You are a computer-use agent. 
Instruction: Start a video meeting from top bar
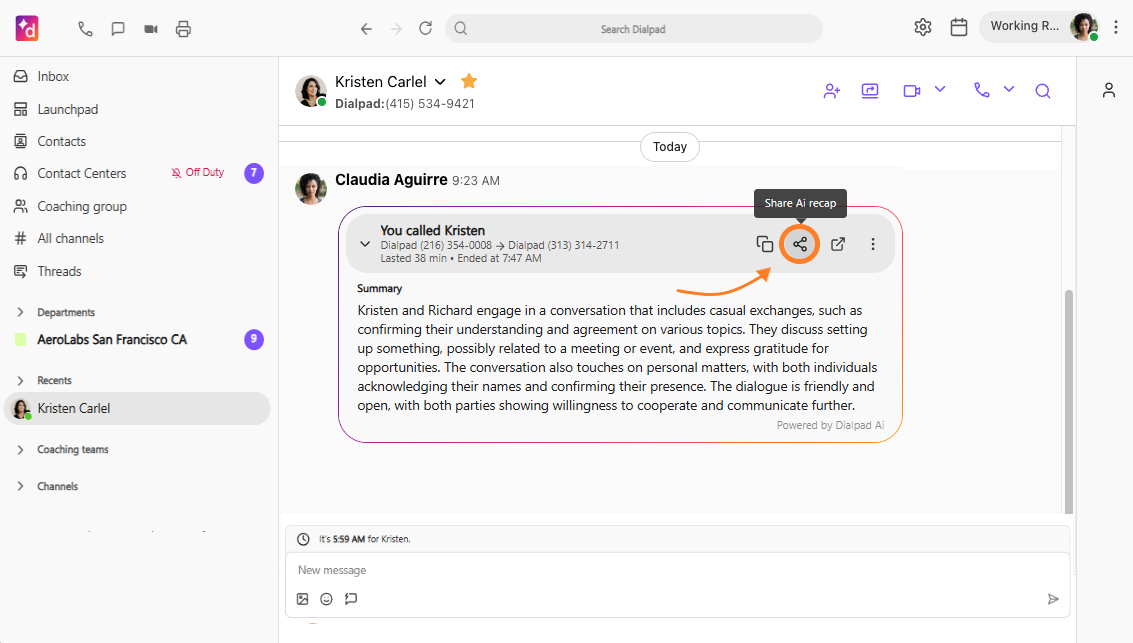(x=150, y=29)
